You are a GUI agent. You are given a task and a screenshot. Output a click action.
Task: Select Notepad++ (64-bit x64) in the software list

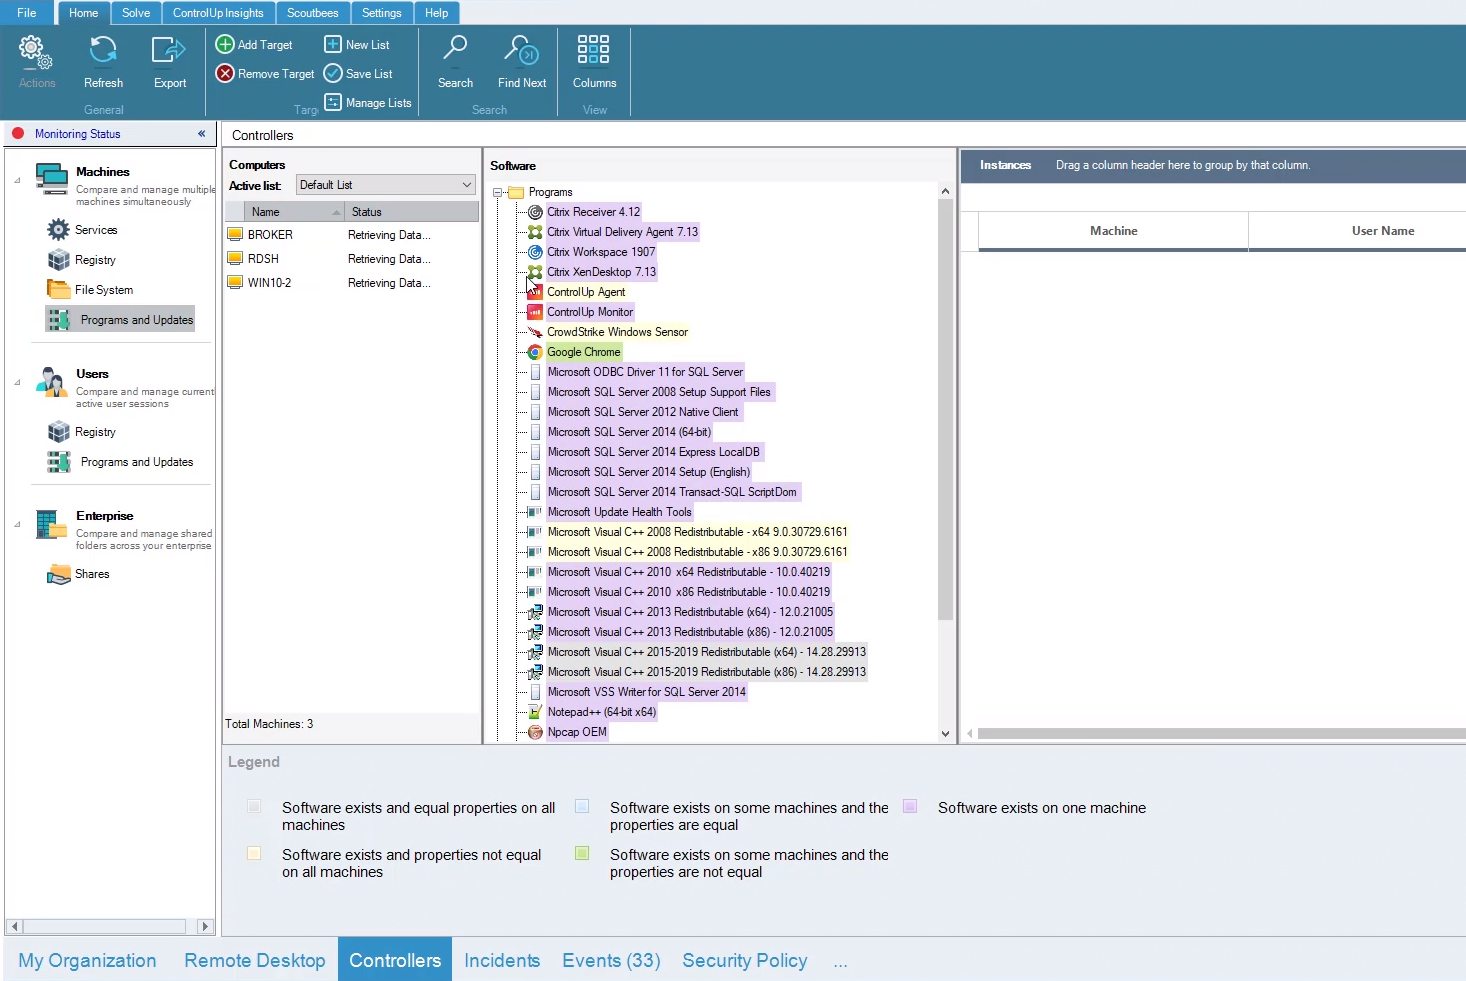pos(602,712)
